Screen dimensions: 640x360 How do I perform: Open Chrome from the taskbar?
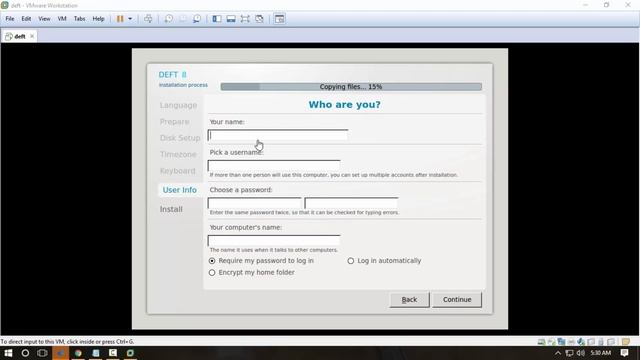[78, 353]
